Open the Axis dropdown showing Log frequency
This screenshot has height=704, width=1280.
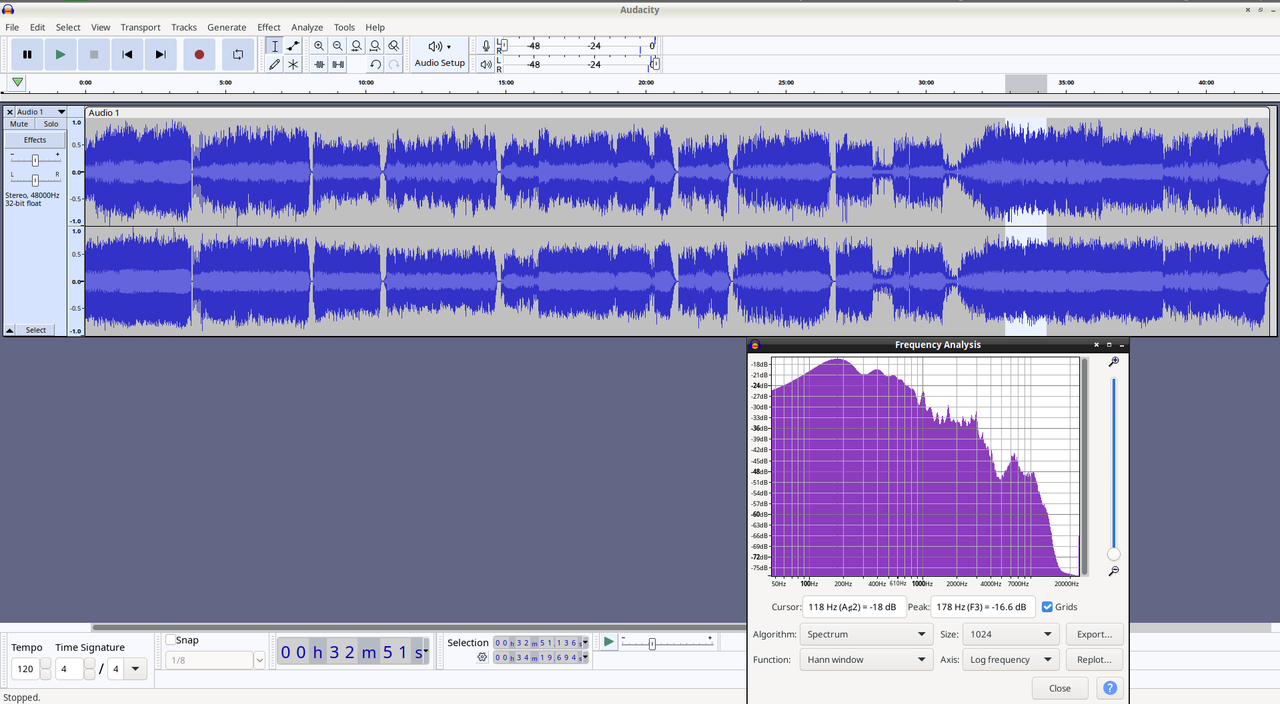[1011, 660]
